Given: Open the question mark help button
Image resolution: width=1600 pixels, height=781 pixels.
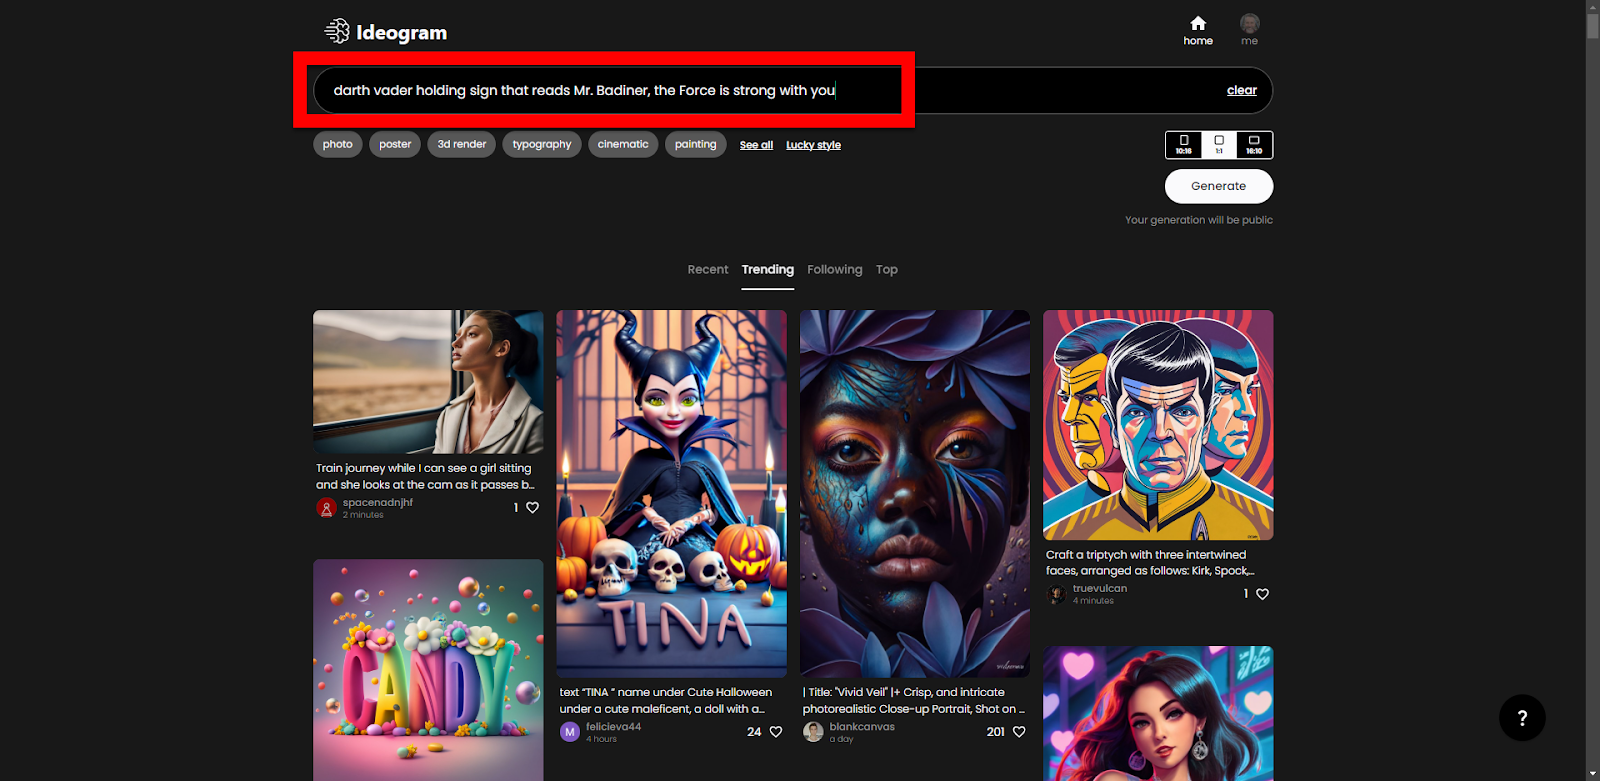Looking at the screenshot, I should pyautogui.click(x=1522, y=717).
